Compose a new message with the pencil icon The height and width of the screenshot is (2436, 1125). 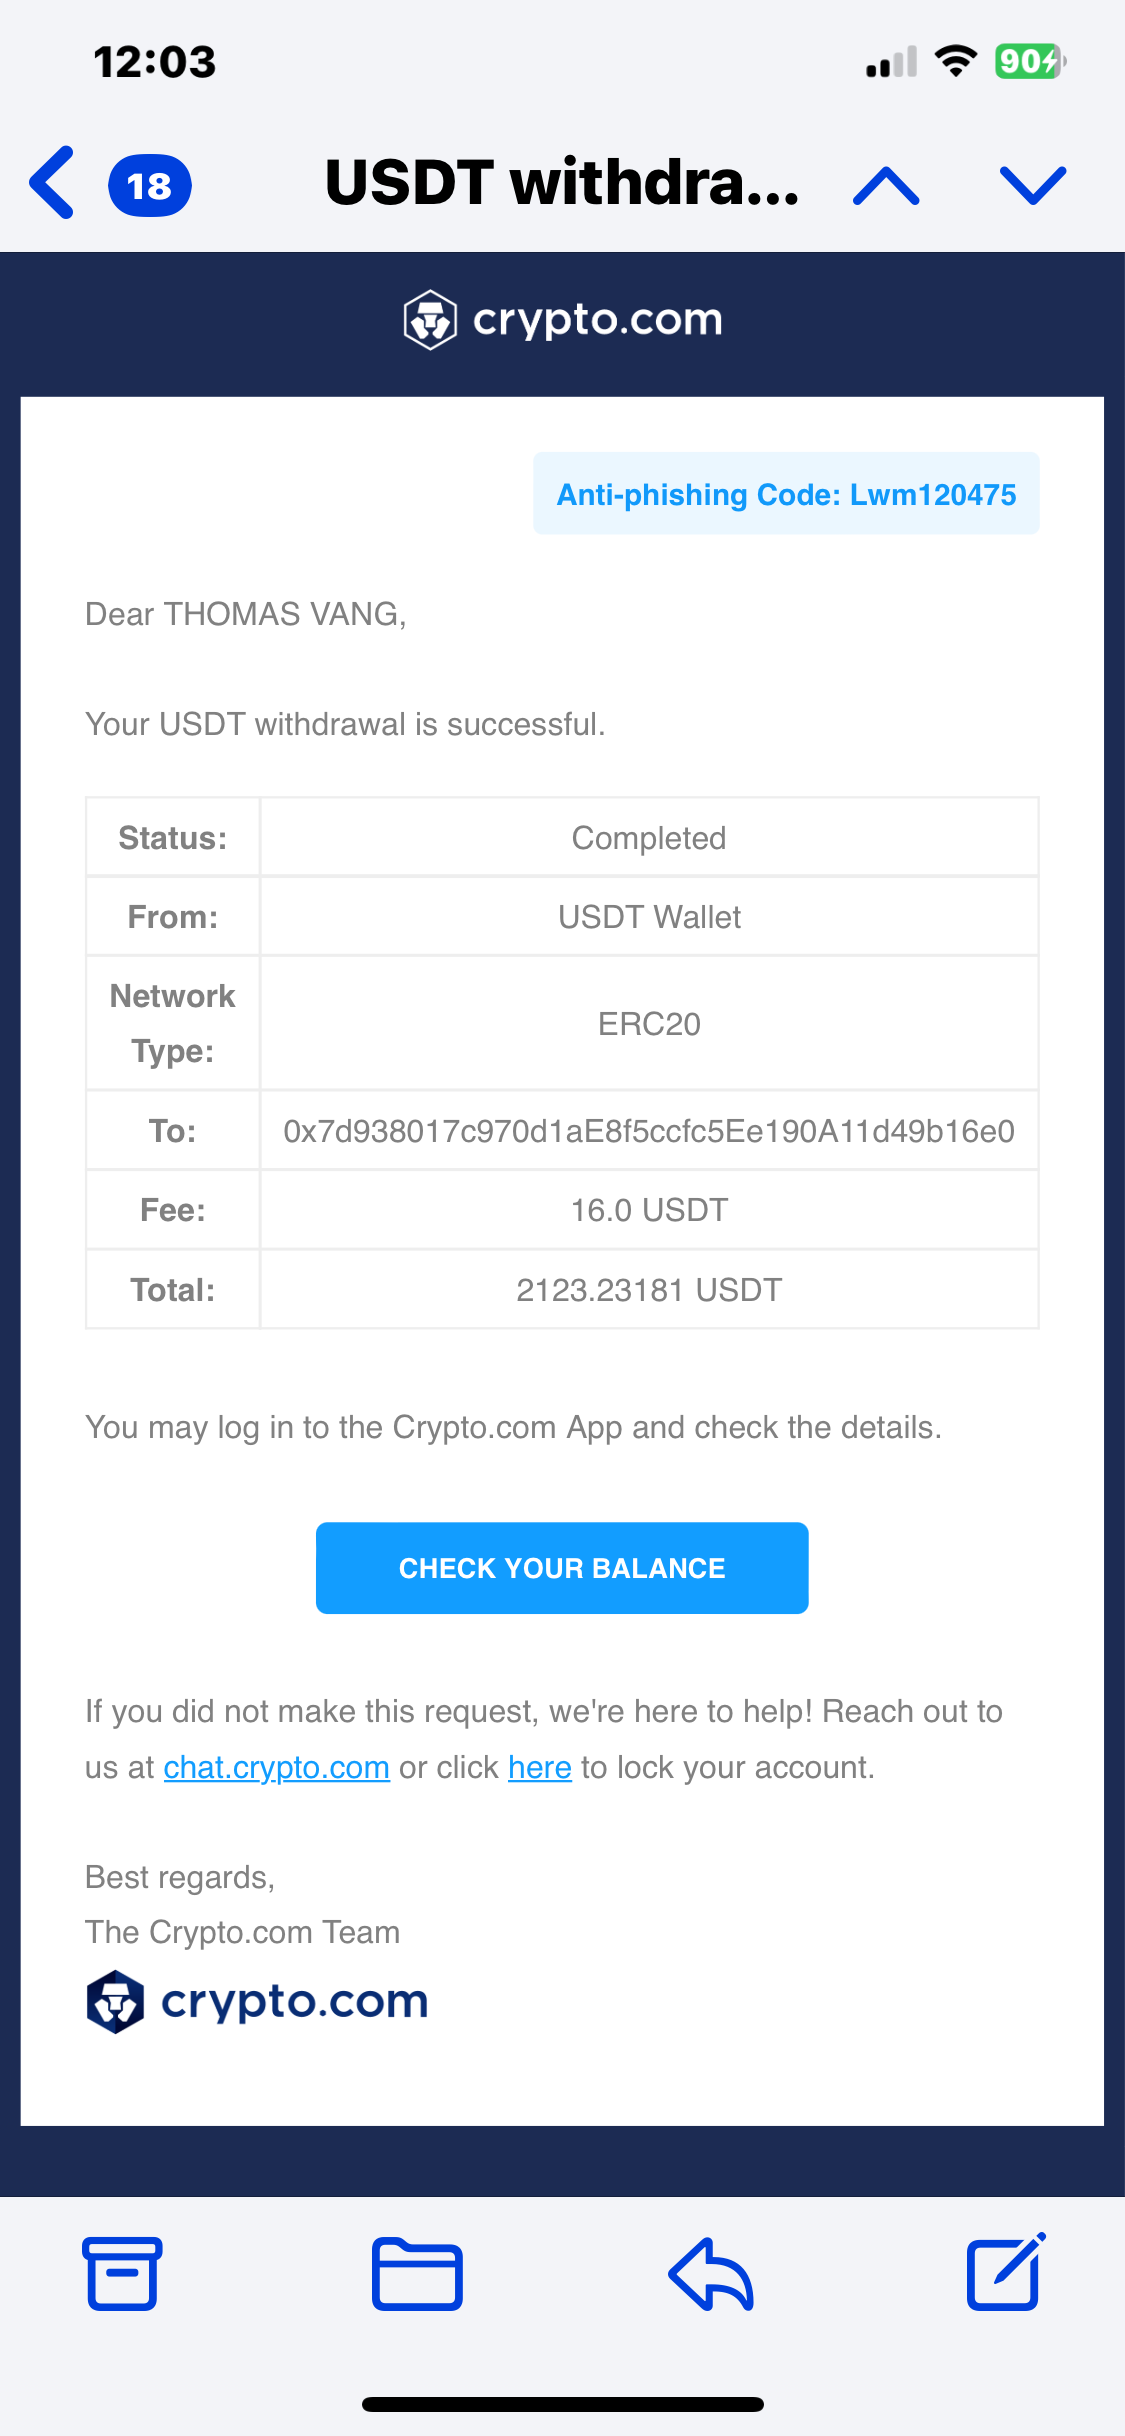(1005, 2272)
